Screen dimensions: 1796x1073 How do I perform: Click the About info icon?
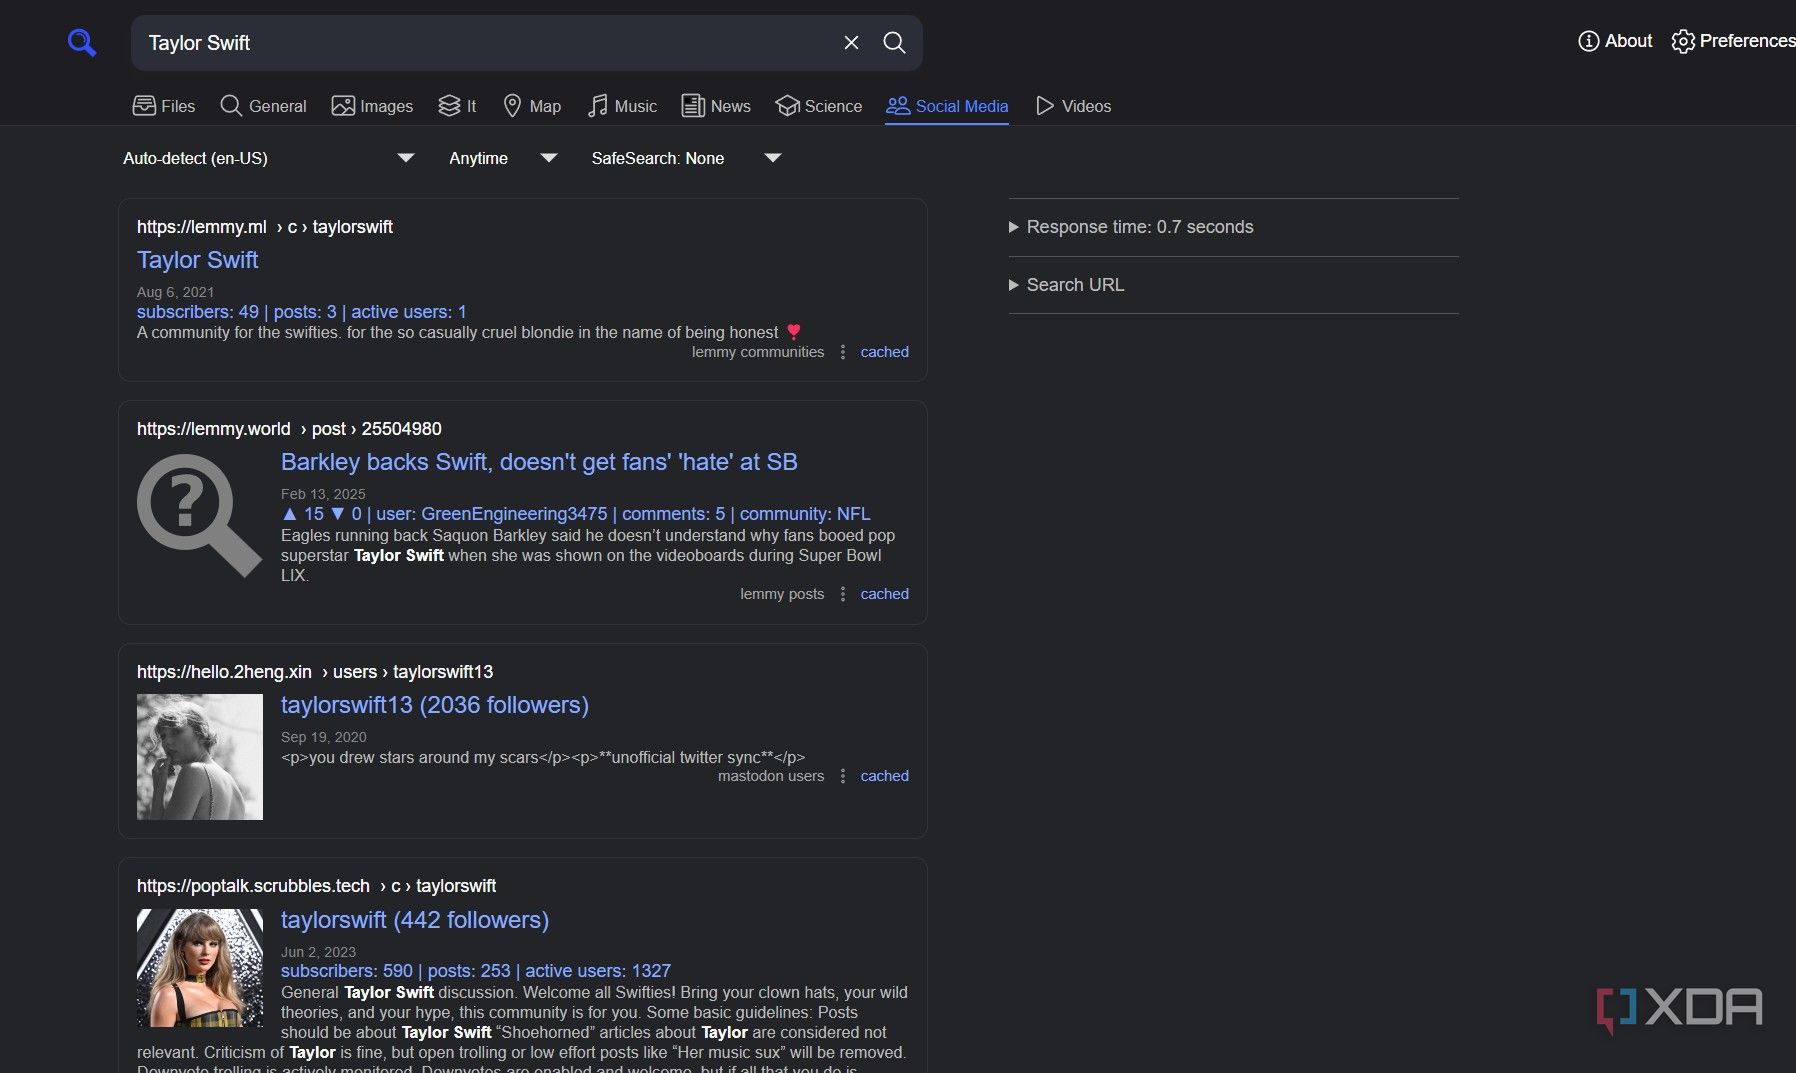coord(1589,41)
